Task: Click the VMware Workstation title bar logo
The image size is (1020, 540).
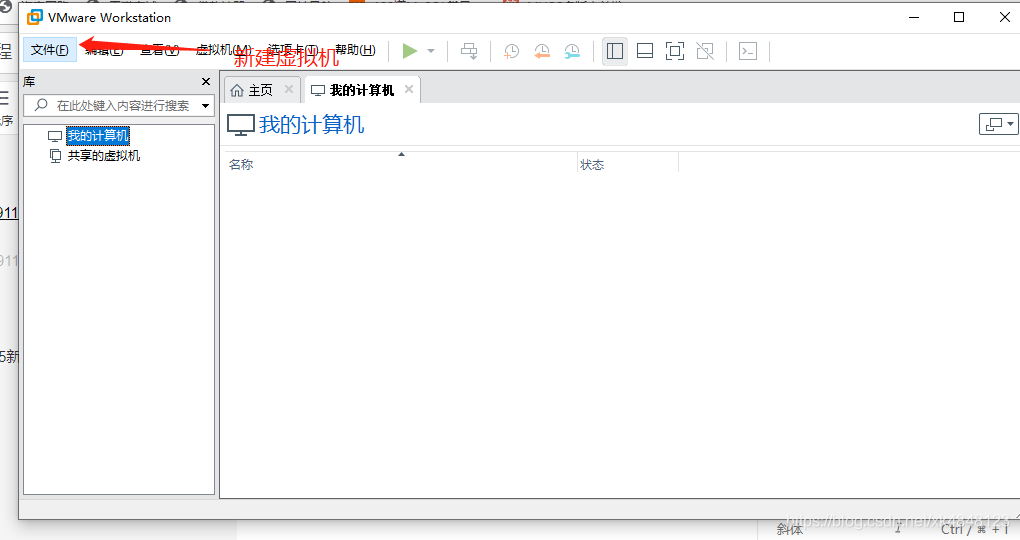Action: pyautogui.click(x=34, y=17)
